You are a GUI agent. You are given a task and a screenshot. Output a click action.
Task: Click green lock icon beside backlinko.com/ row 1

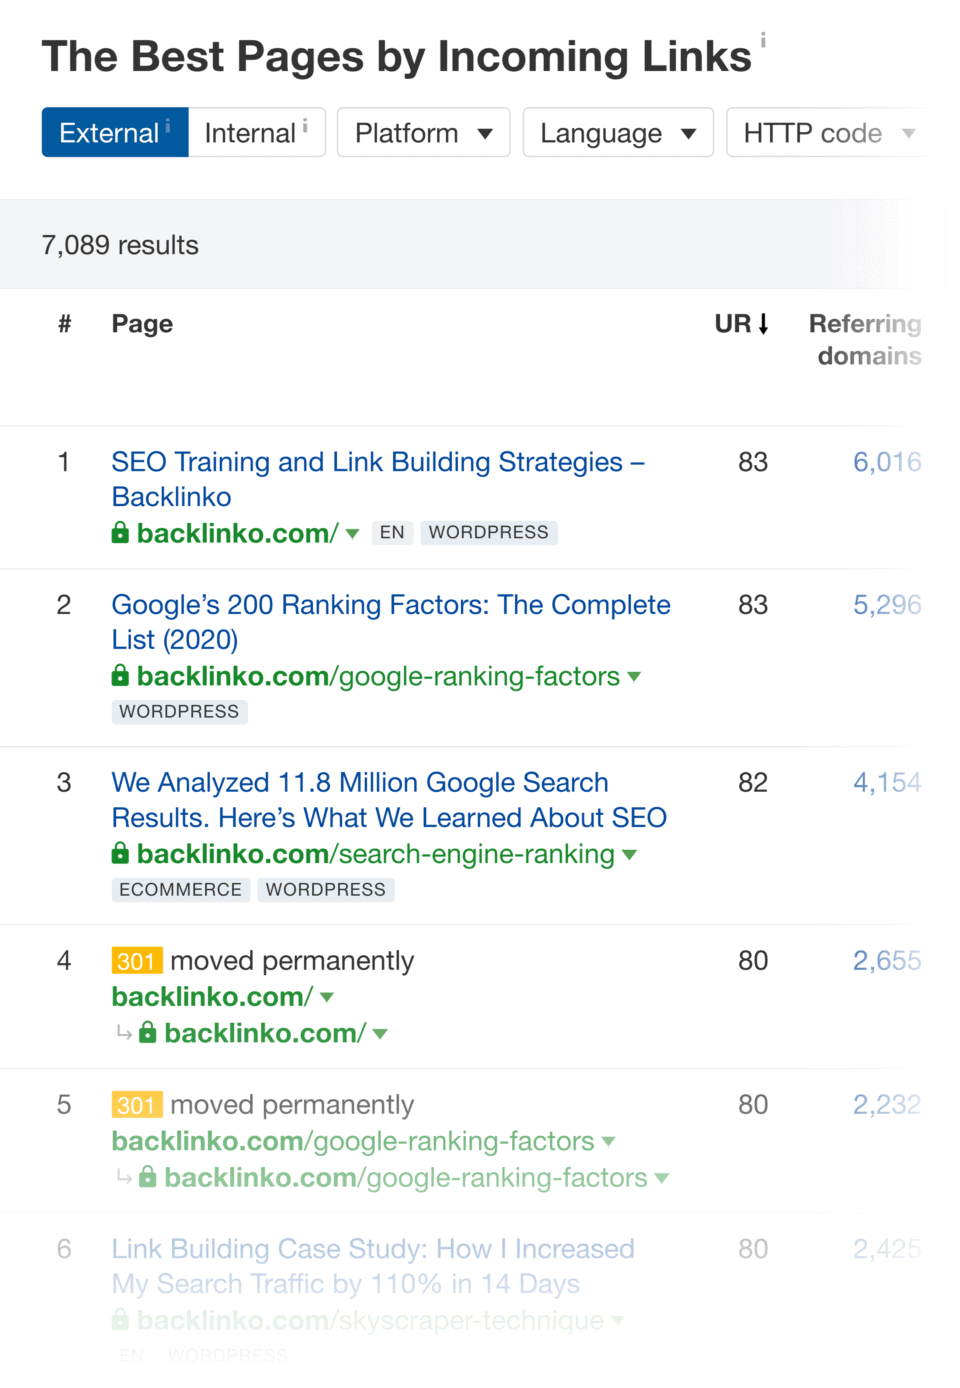[x=120, y=533]
